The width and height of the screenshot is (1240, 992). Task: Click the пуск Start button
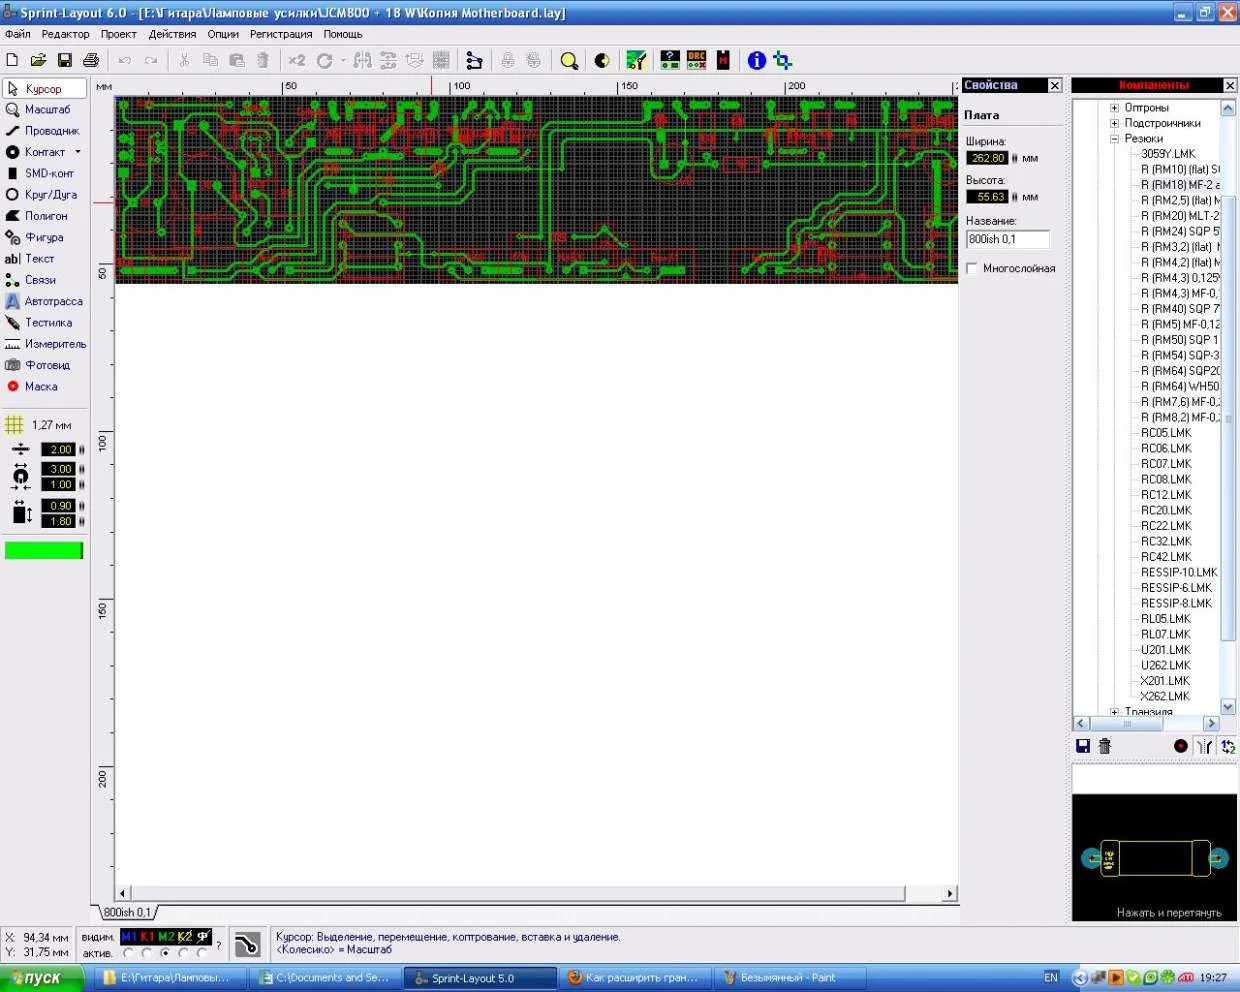43,978
